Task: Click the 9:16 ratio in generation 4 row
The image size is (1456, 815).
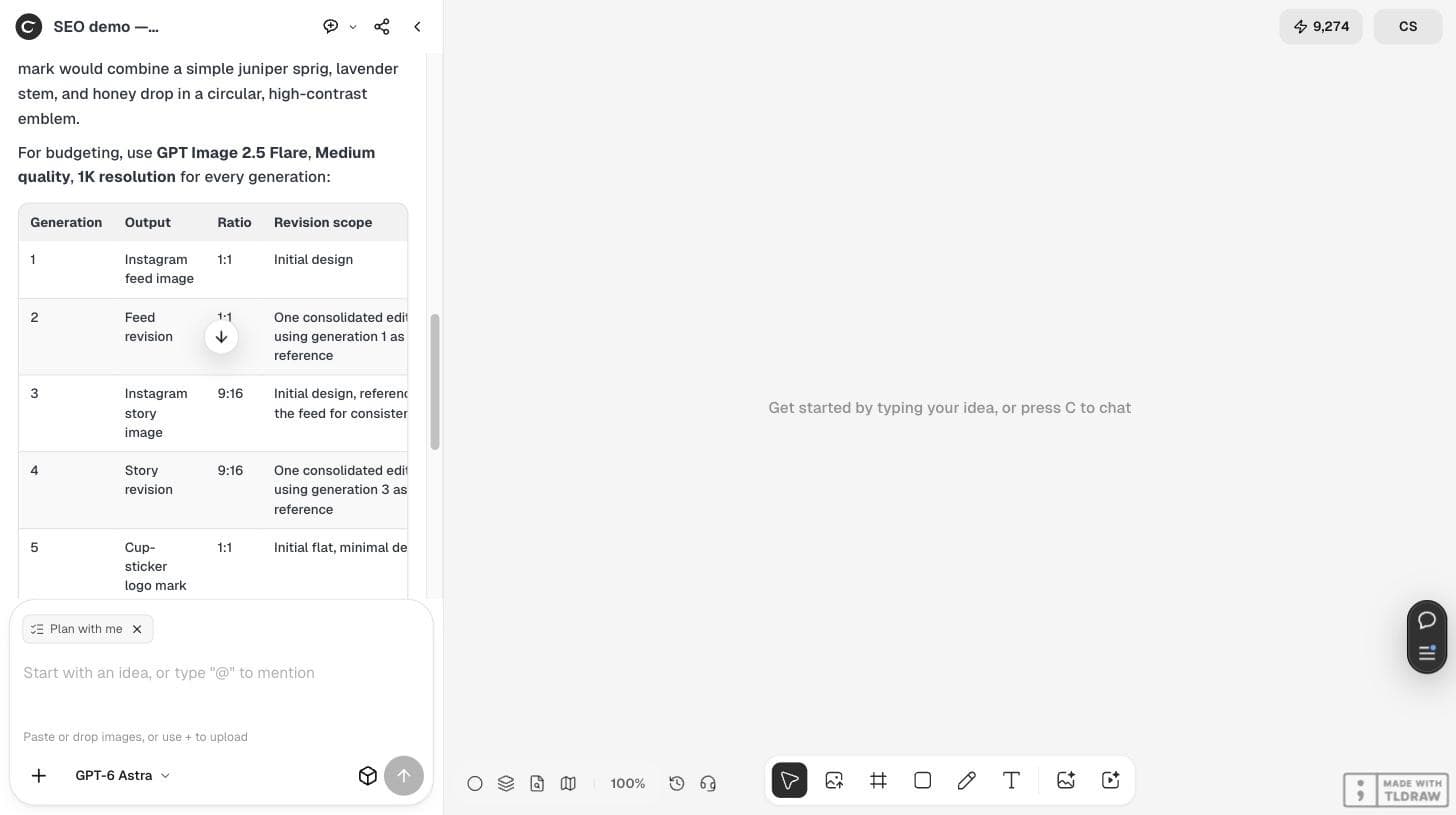Action: coord(230,471)
